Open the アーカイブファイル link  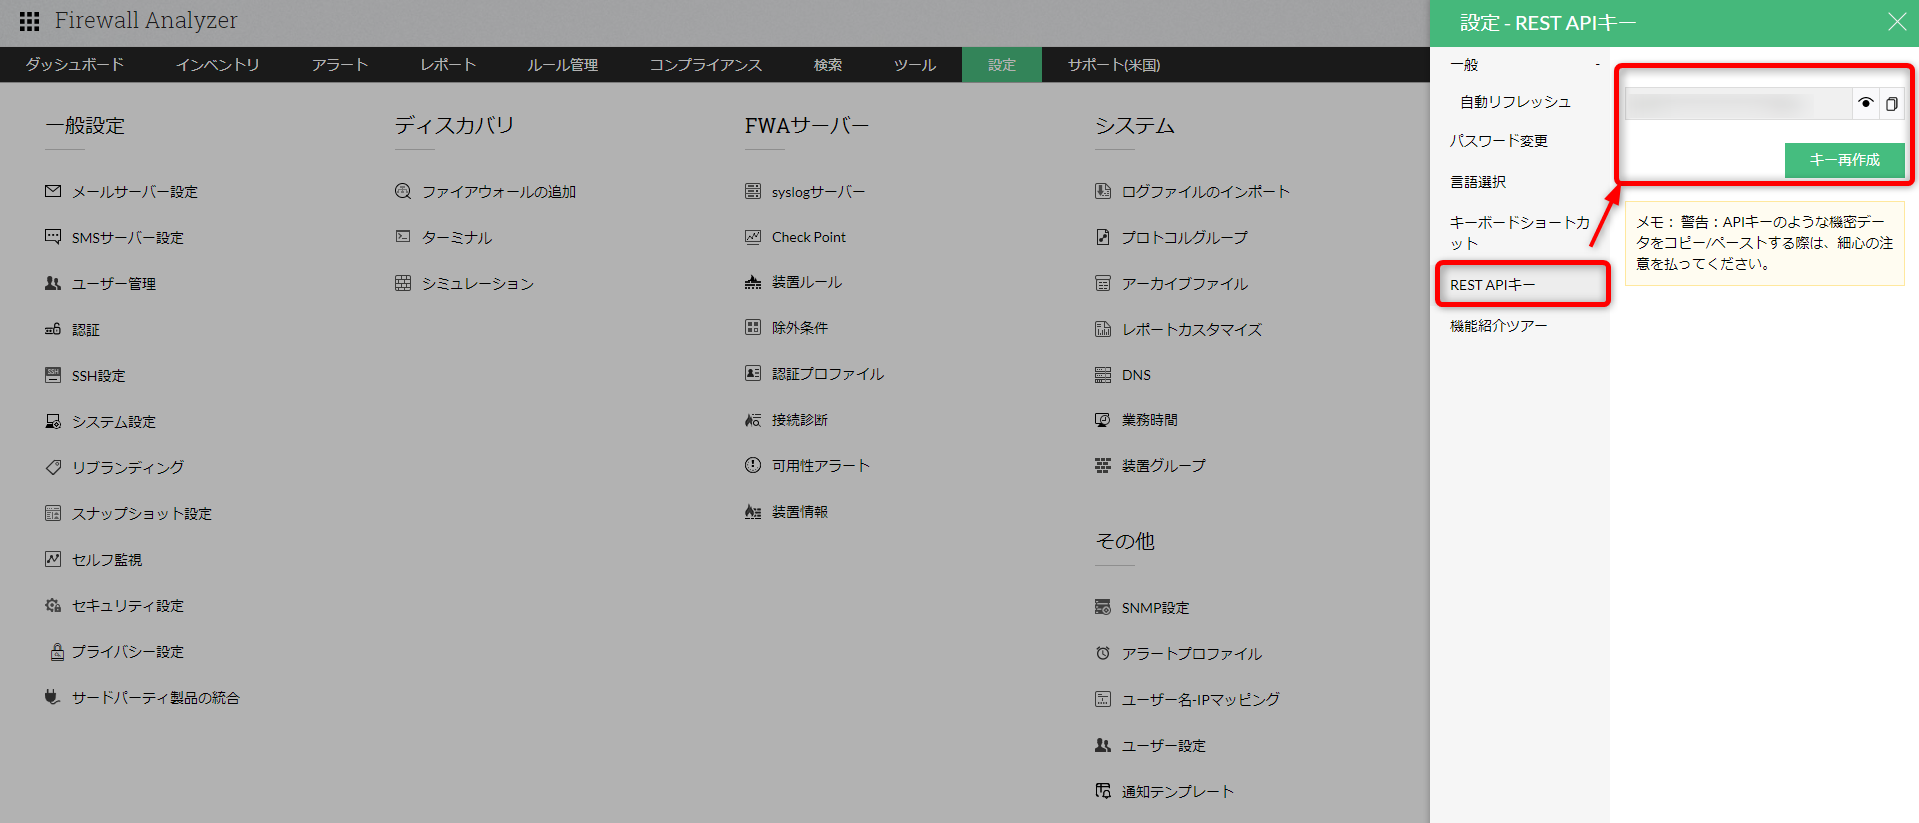(x=1185, y=283)
